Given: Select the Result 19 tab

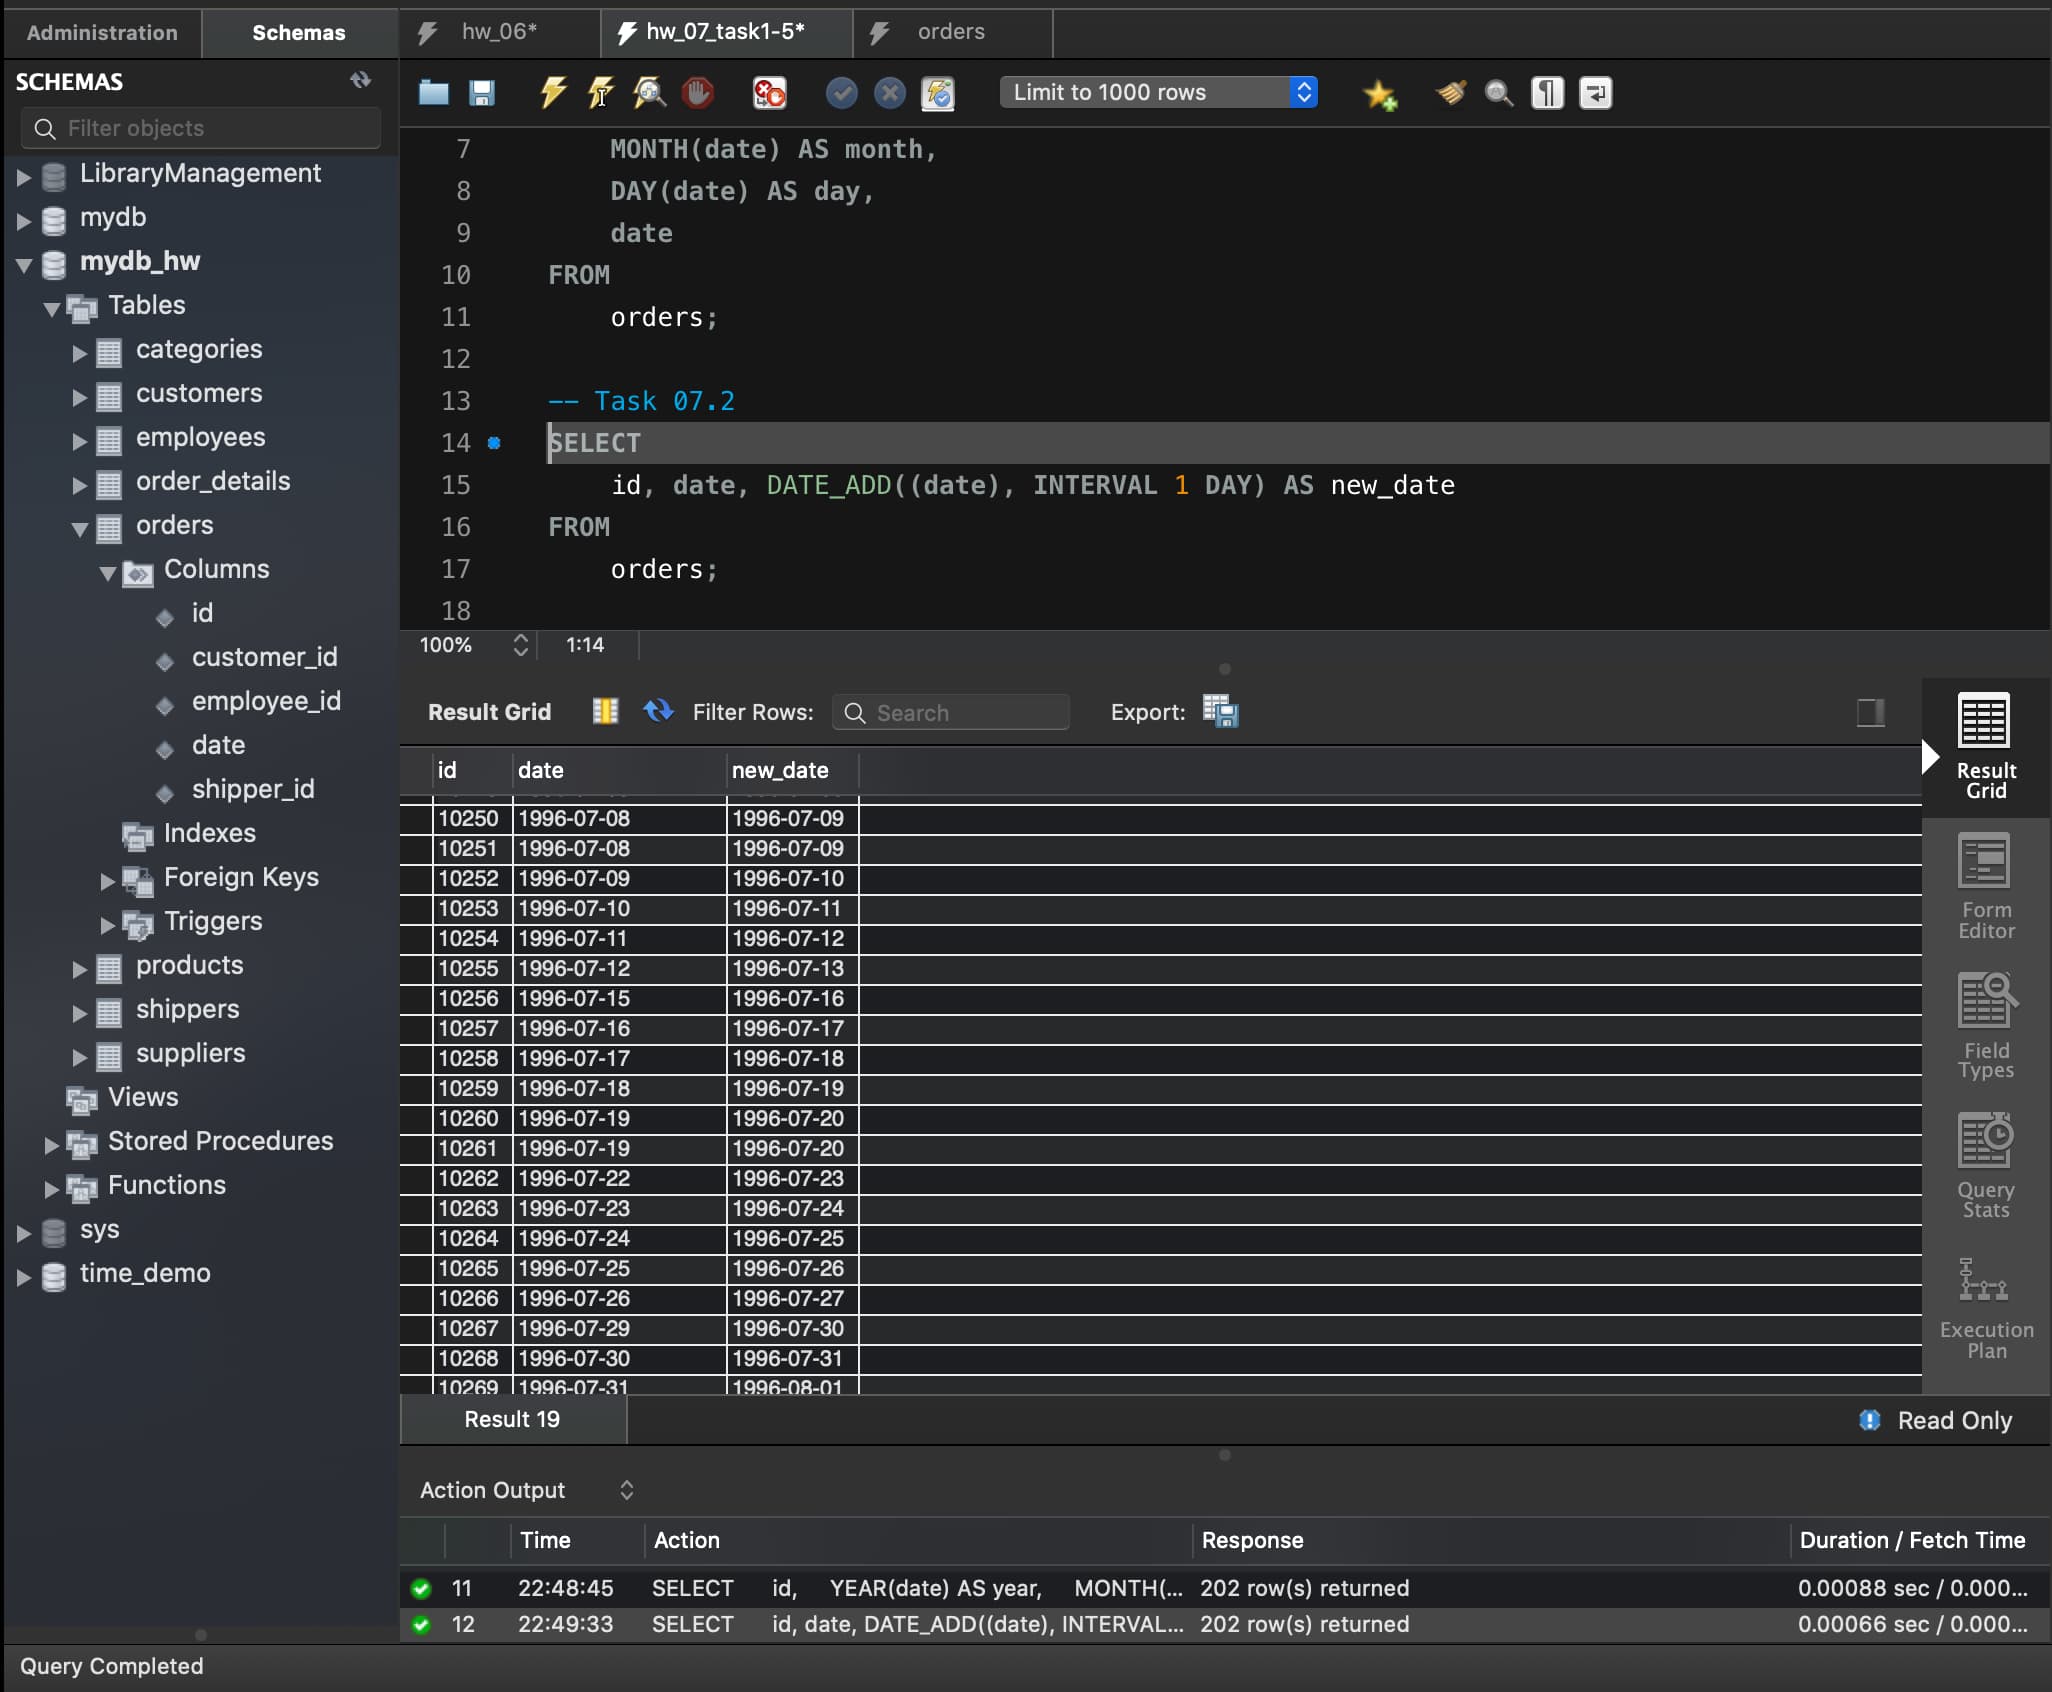Looking at the screenshot, I should [x=512, y=1420].
